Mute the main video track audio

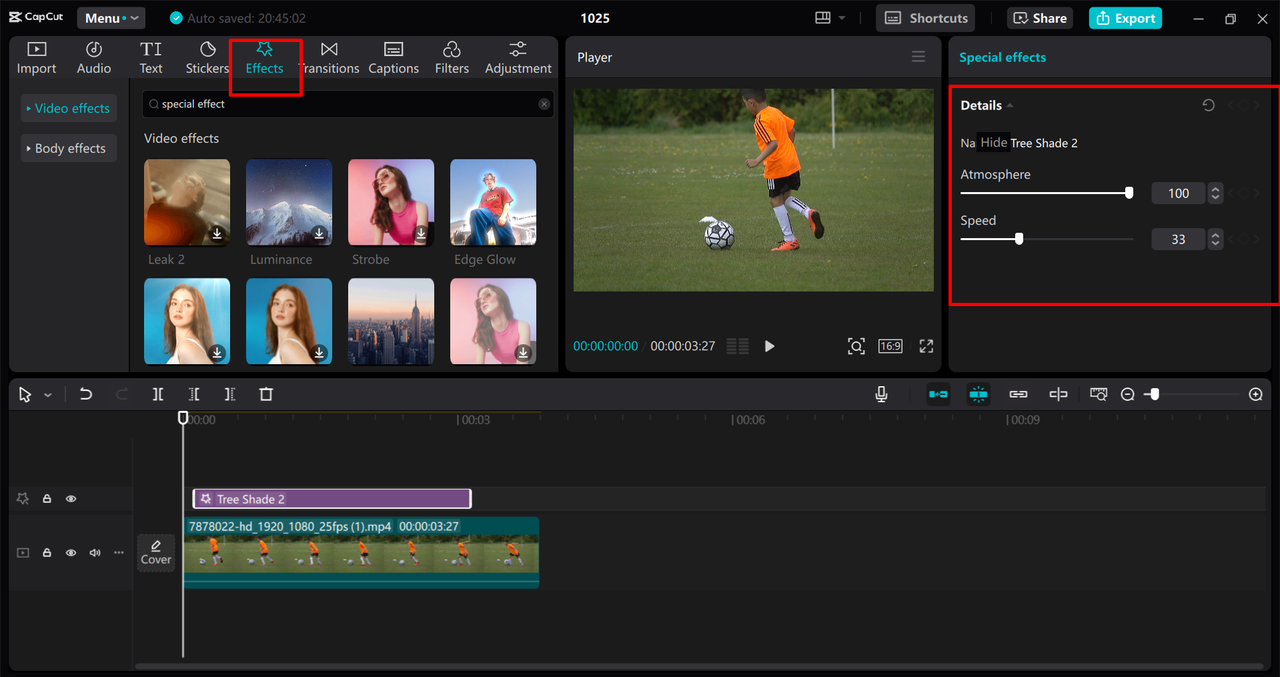95,552
